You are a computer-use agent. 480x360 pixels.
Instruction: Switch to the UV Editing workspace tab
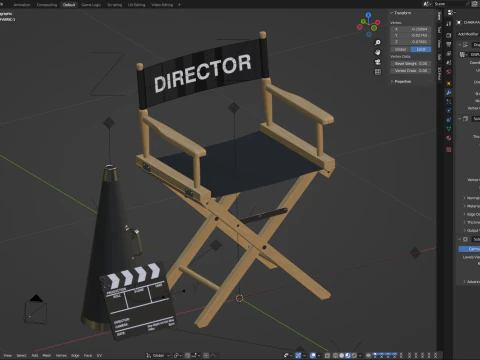[x=137, y=5]
